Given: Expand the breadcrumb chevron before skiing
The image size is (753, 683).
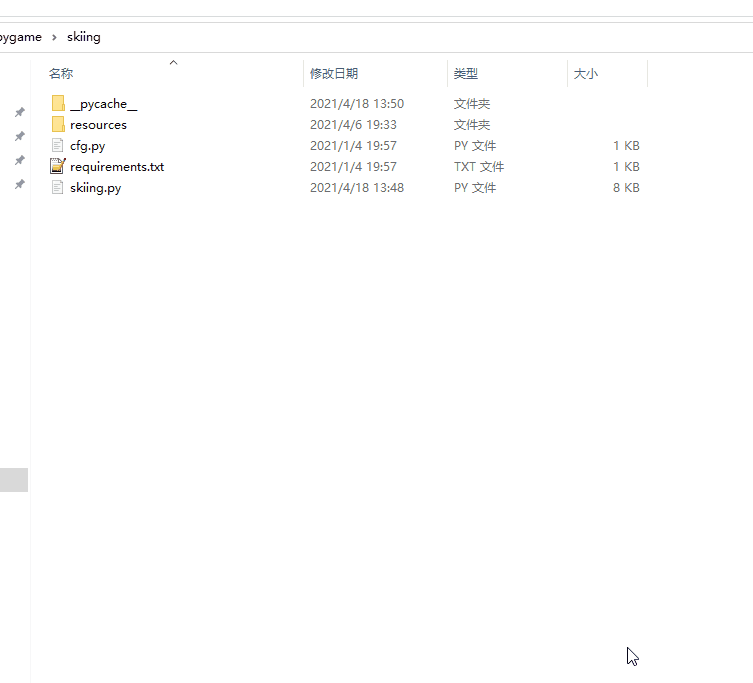Looking at the screenshot, I should (x=54, y=37).
